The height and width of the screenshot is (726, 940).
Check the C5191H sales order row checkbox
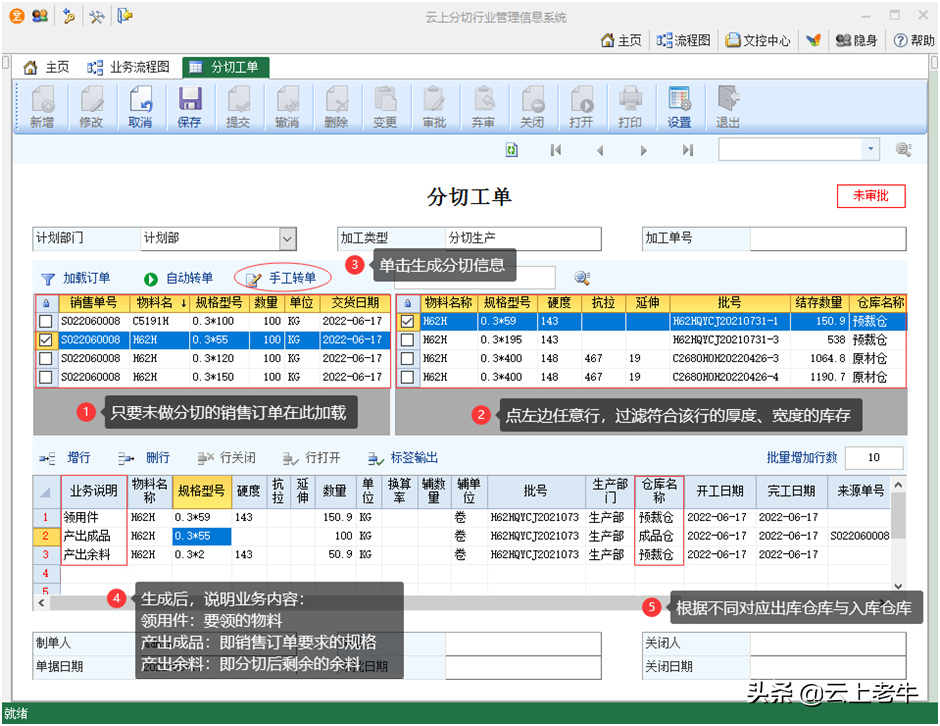(x=45, y=322)
